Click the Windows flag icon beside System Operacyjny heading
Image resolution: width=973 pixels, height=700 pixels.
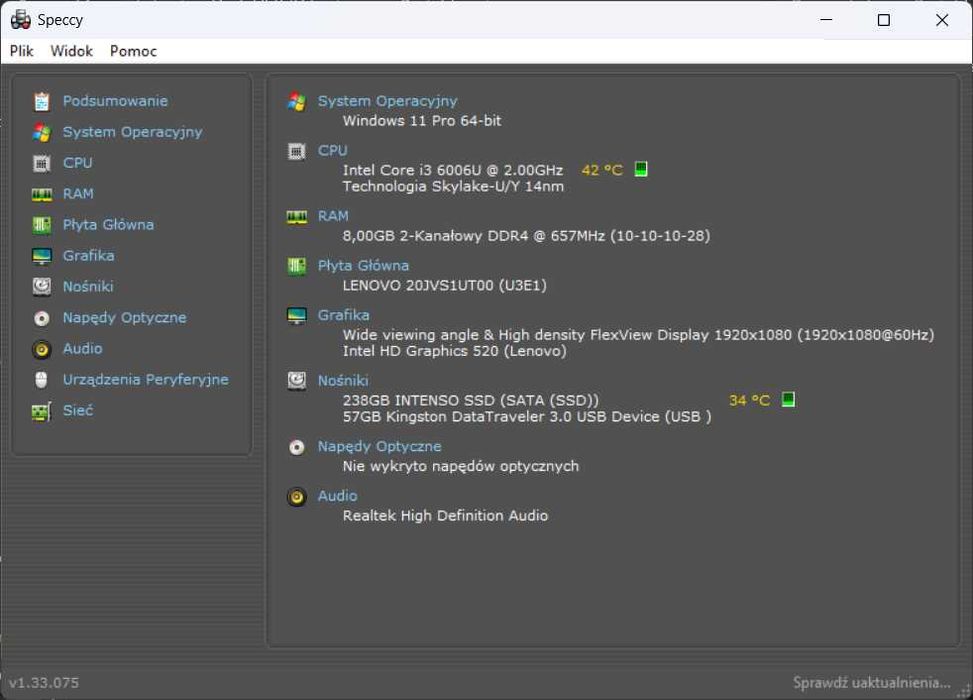297,102
